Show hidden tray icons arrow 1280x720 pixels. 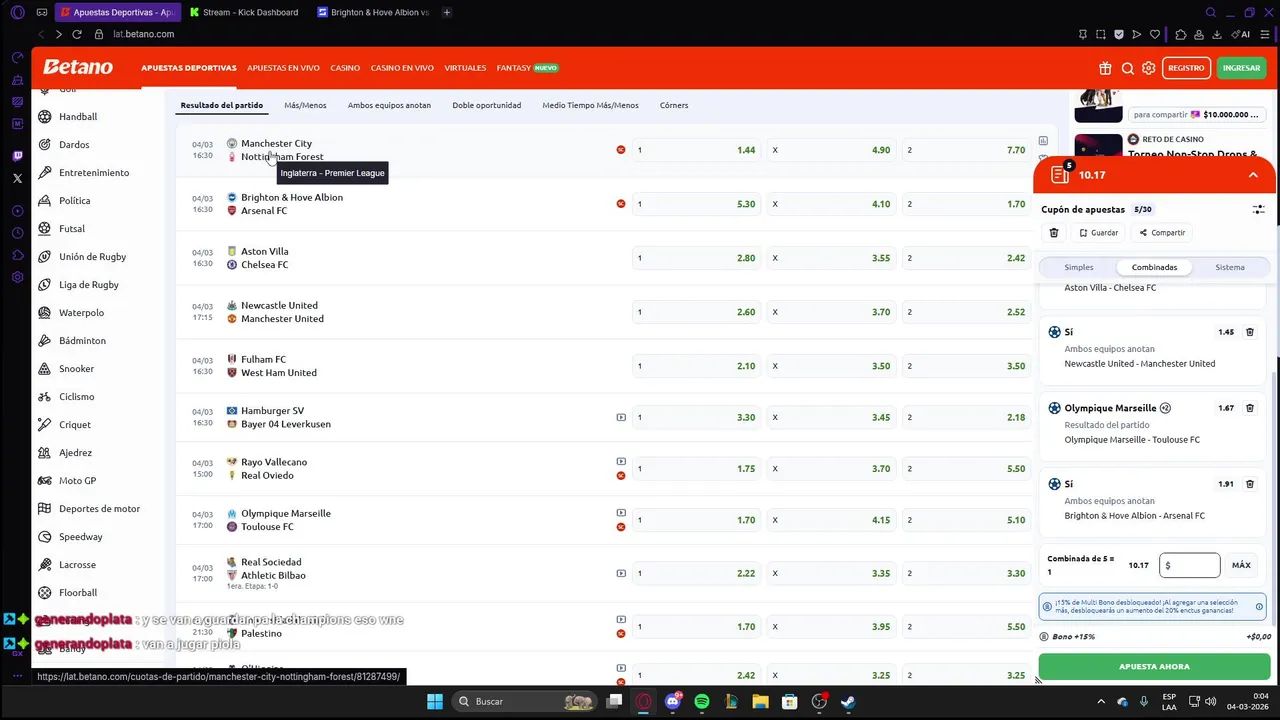click(1101, 701)
